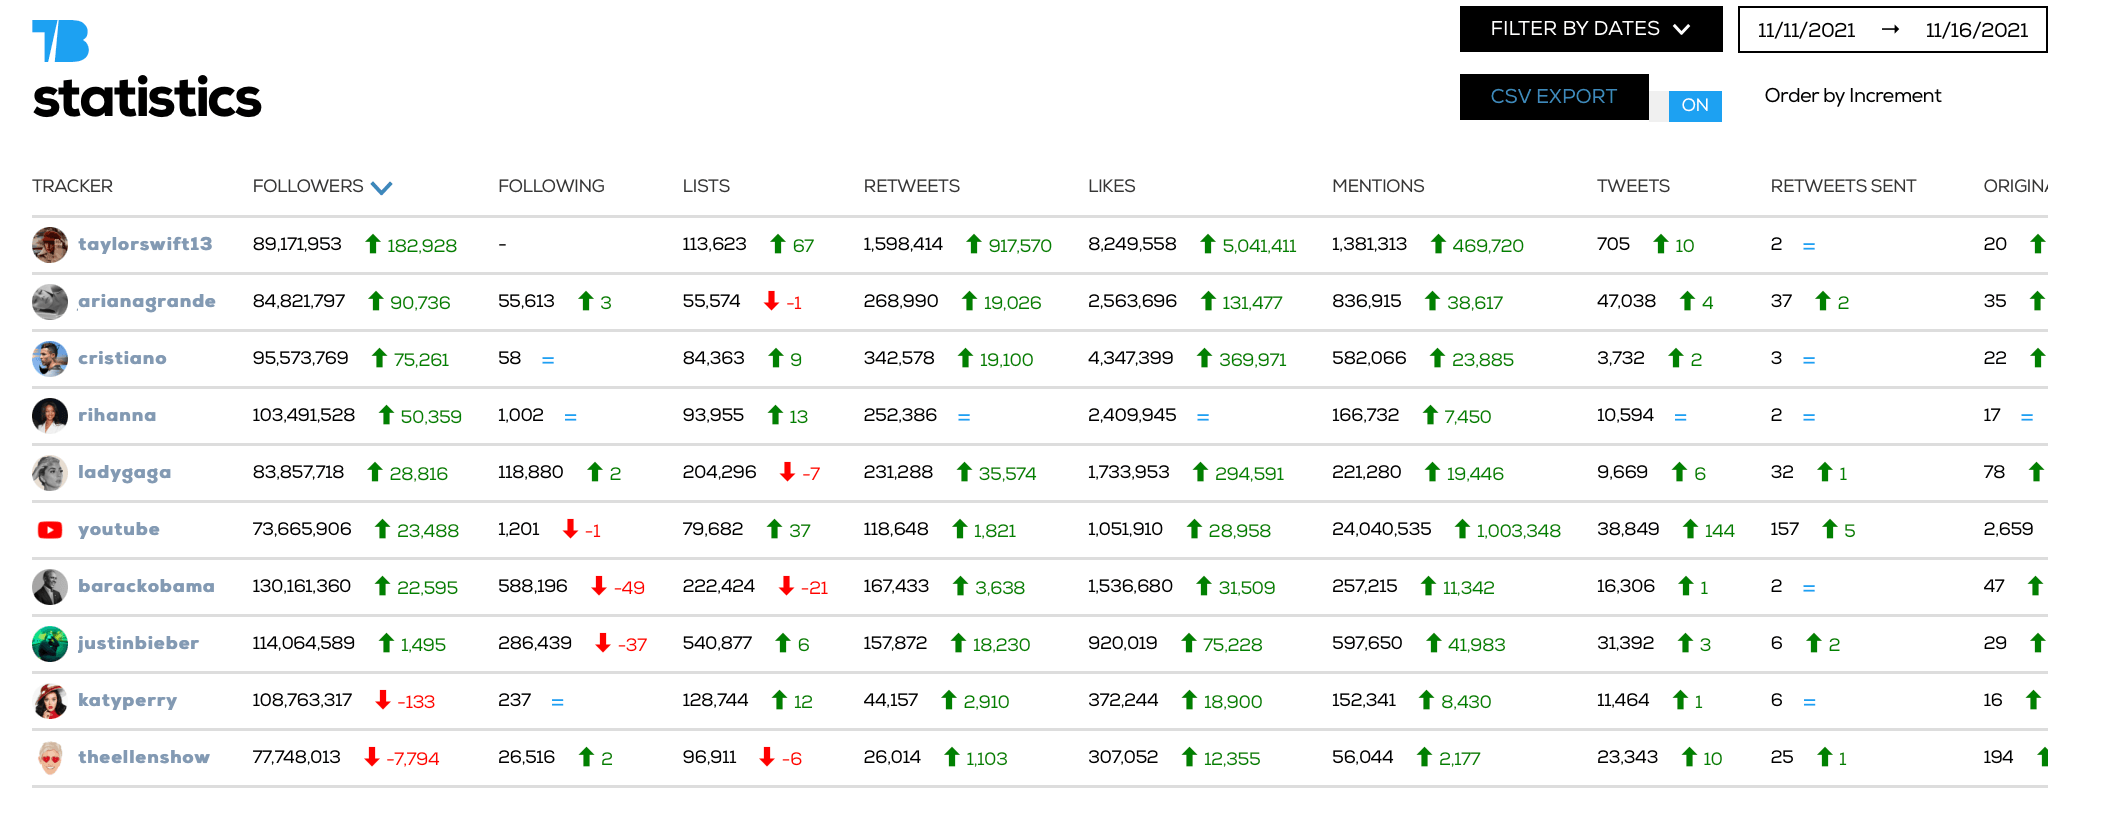Open cristiano profile avatar

(x=50, y=358)
